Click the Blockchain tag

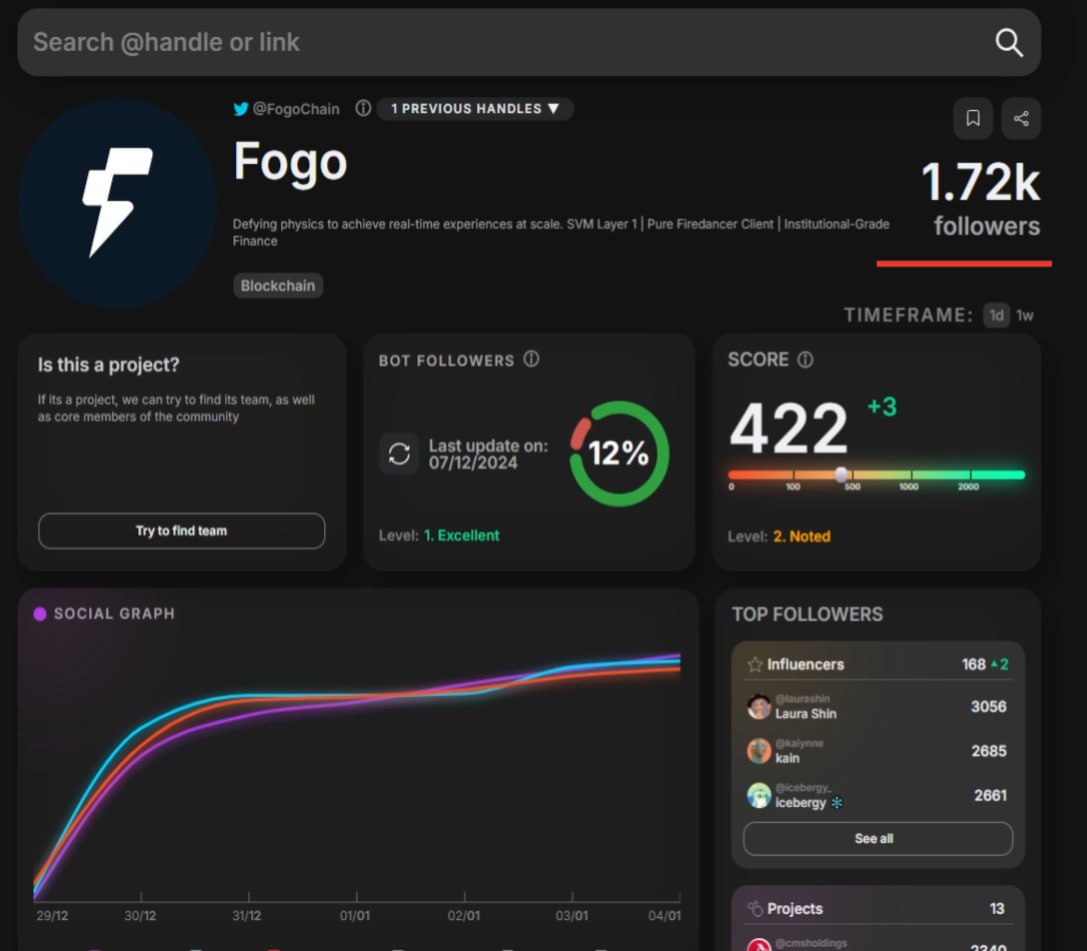[x=277, y=286]
